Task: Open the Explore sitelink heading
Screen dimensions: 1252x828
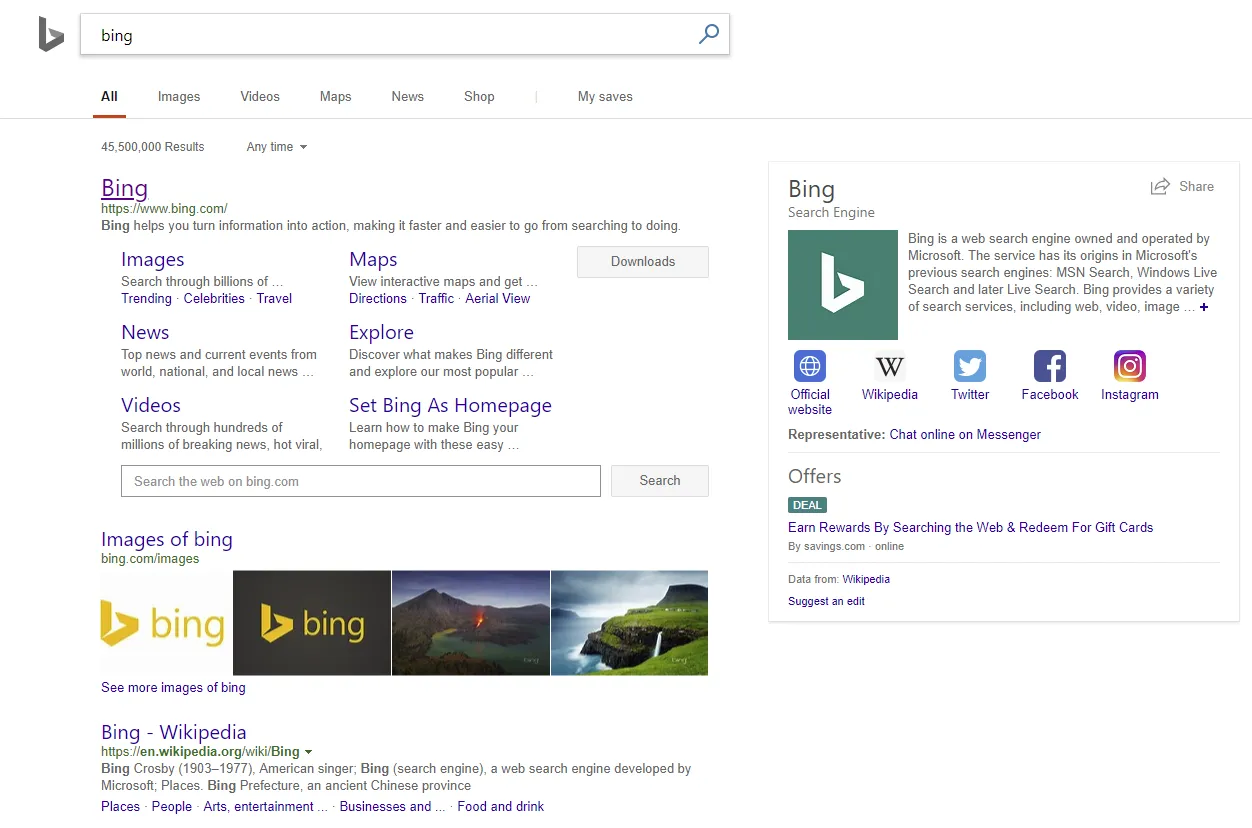Action: coord(381,333)
